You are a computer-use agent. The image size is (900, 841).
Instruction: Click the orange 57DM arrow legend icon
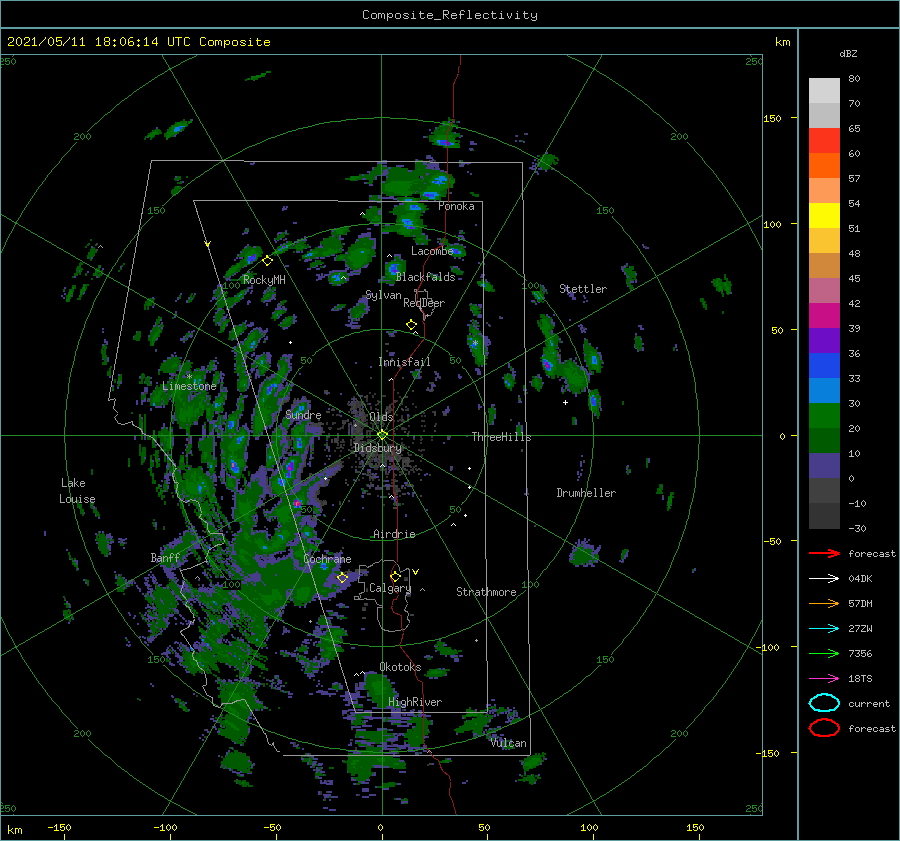click(824, 603)
